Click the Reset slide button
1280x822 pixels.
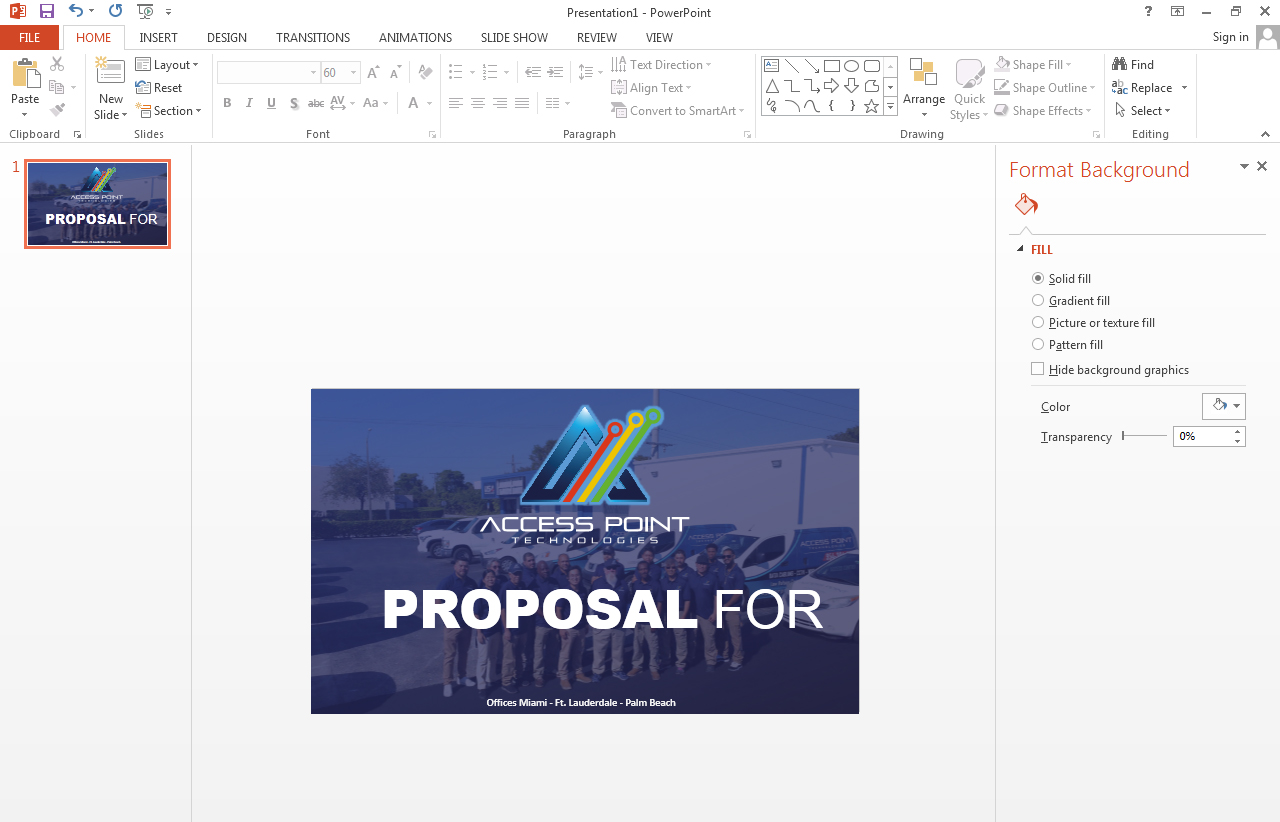160,88
